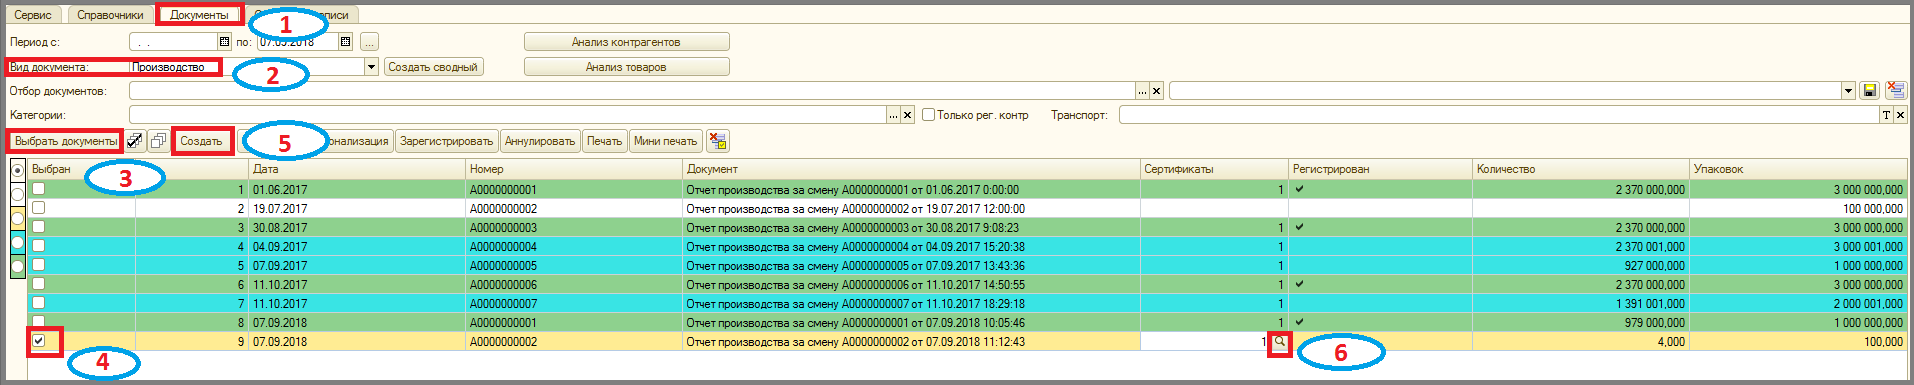Click the Печать button

tap(604, 141)
